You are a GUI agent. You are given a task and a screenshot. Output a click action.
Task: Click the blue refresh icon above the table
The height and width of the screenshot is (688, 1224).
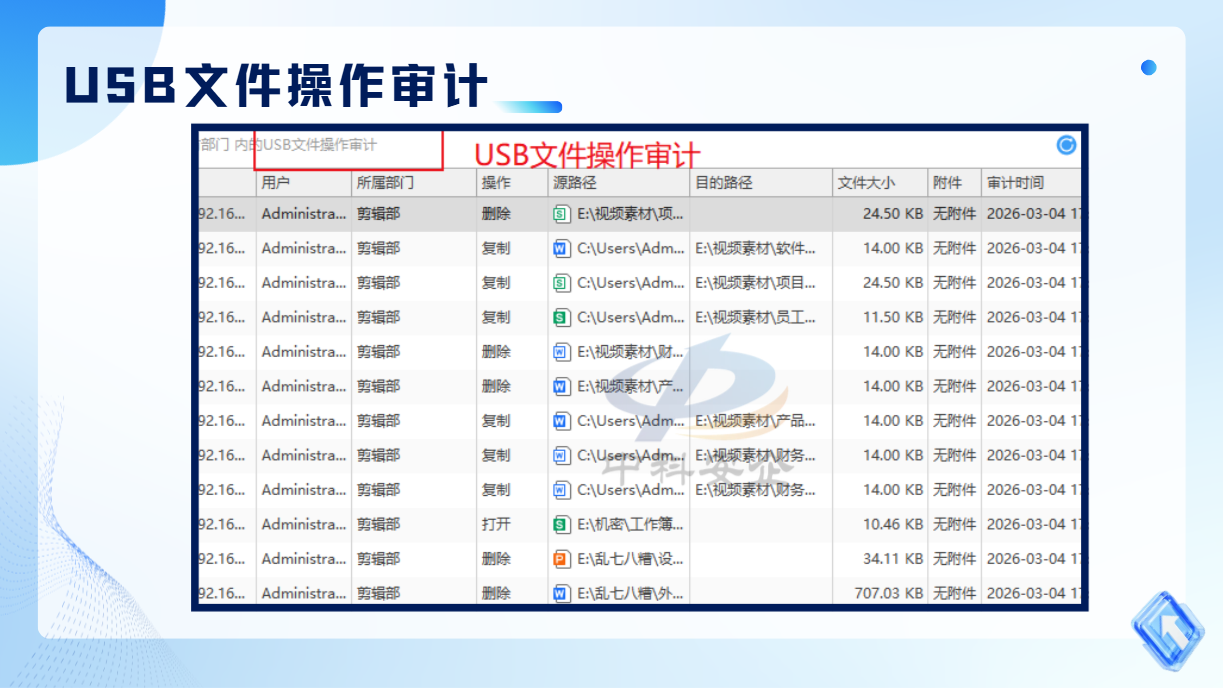tap(1067, 145)
